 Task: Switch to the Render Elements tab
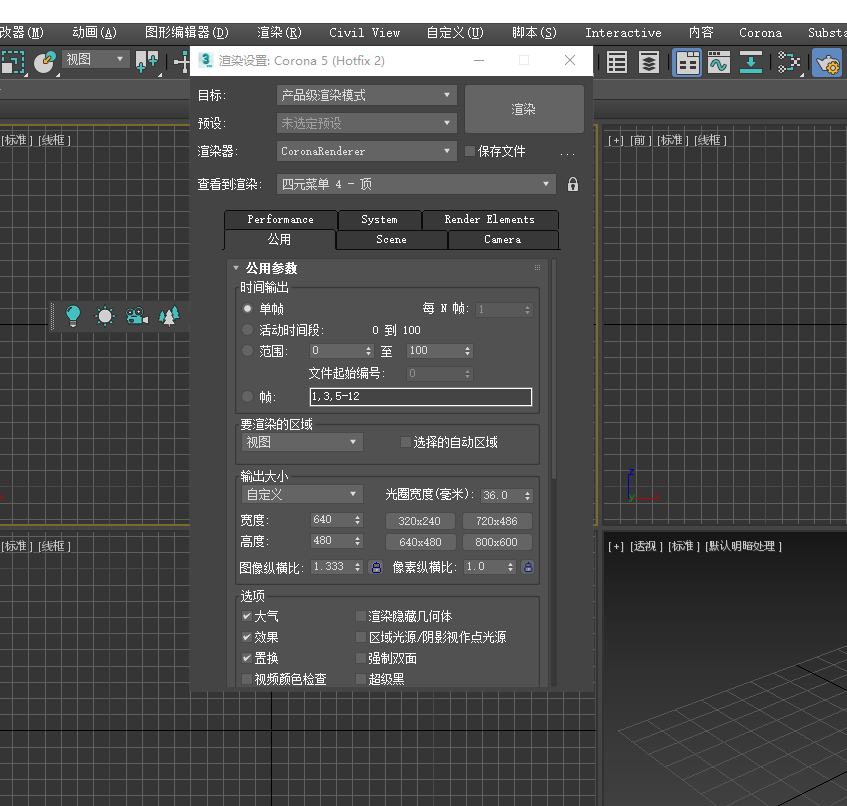[x=489, y=219]
